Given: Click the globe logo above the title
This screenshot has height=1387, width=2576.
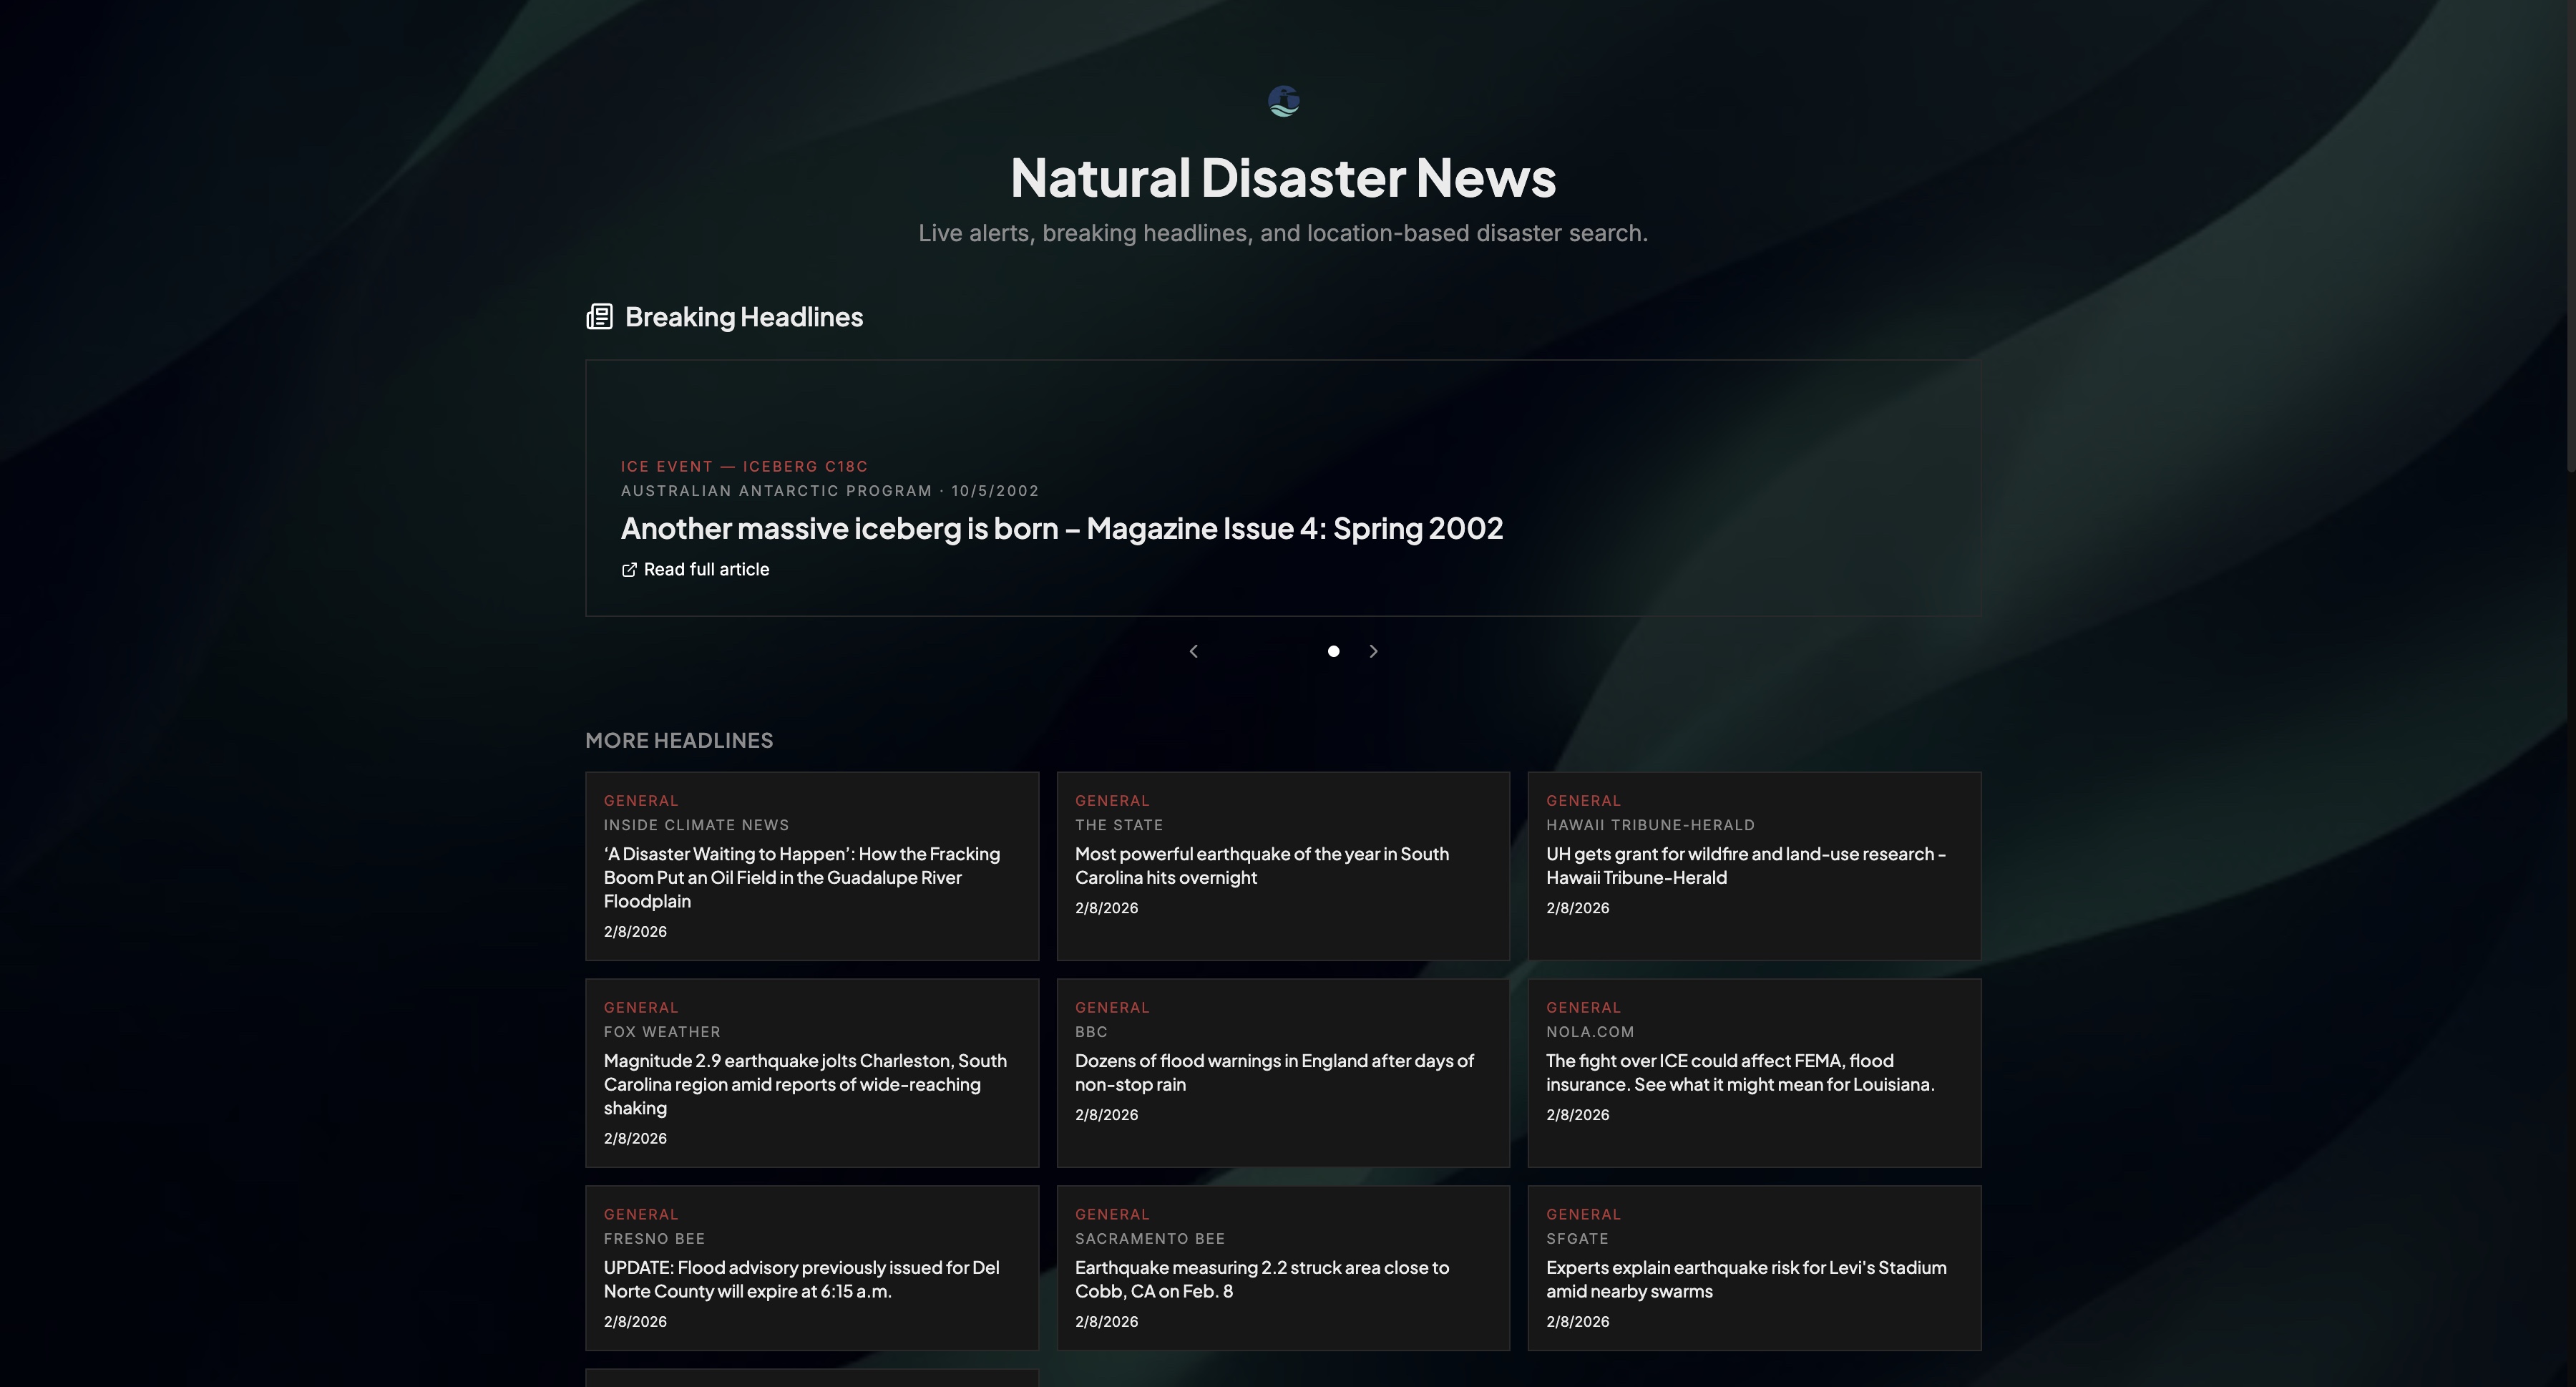Looking at the screenshot, I should (1283, 101).
